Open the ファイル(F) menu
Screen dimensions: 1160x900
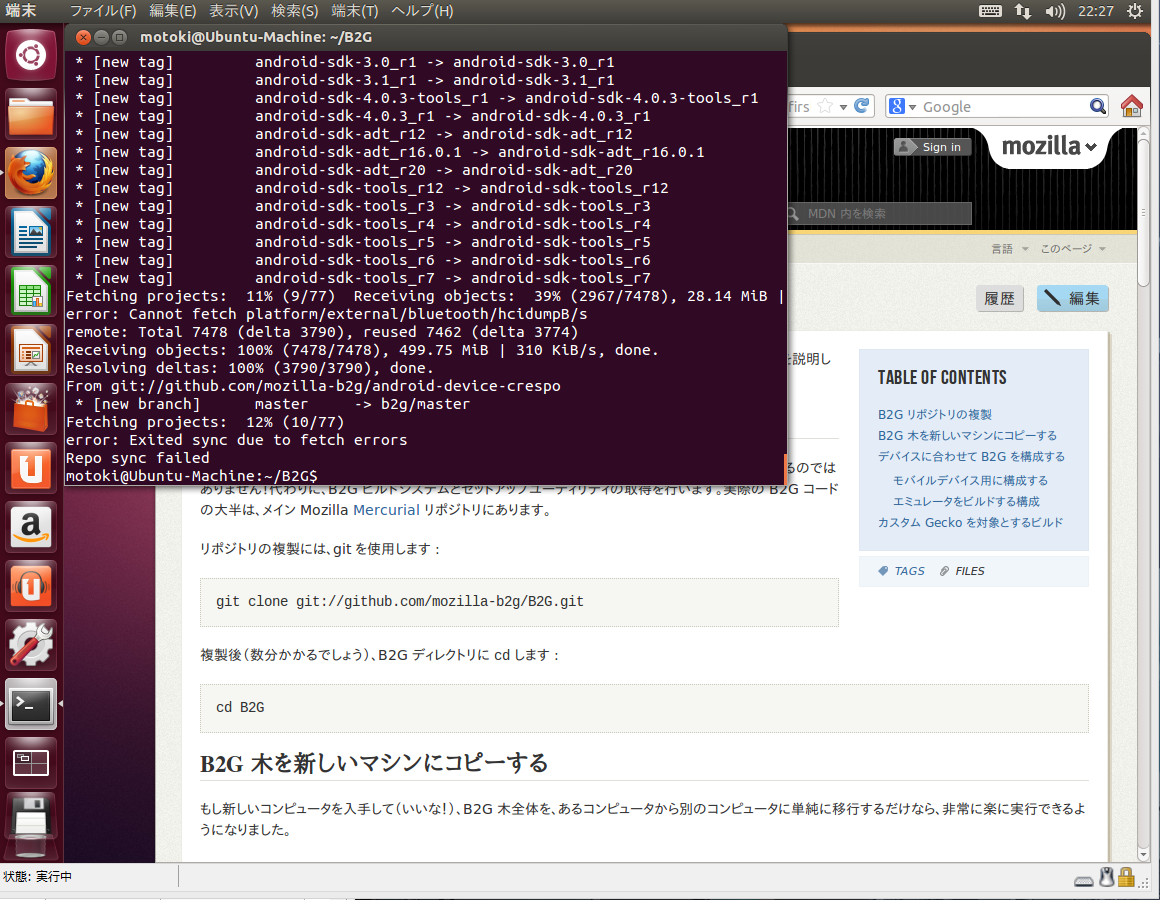point(103,11)
